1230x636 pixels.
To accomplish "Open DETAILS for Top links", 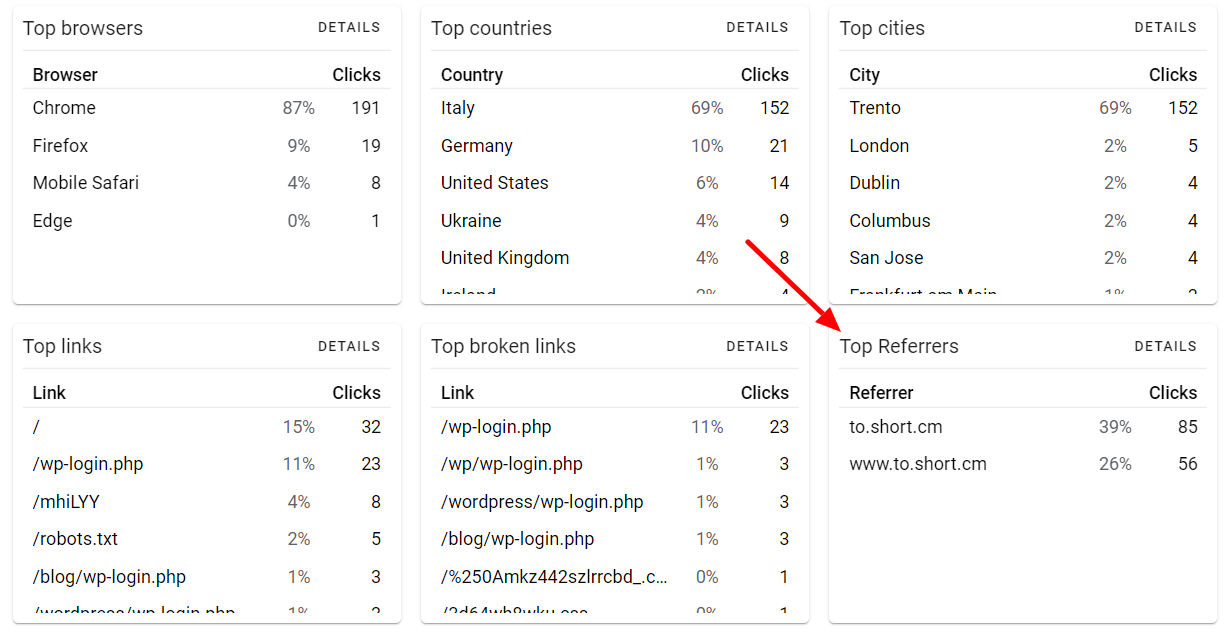I will pyautogui.click(x=349, y=345).
